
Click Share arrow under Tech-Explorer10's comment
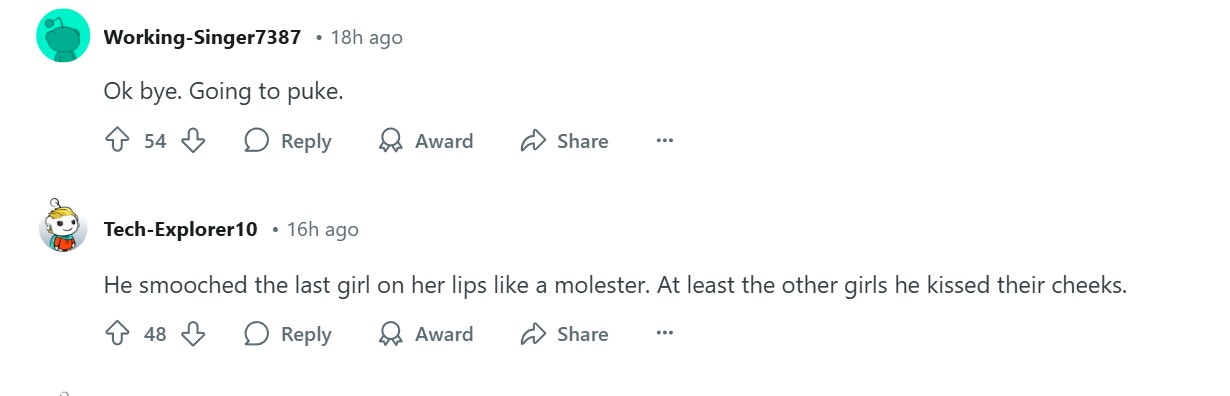(x=533, y=333)
